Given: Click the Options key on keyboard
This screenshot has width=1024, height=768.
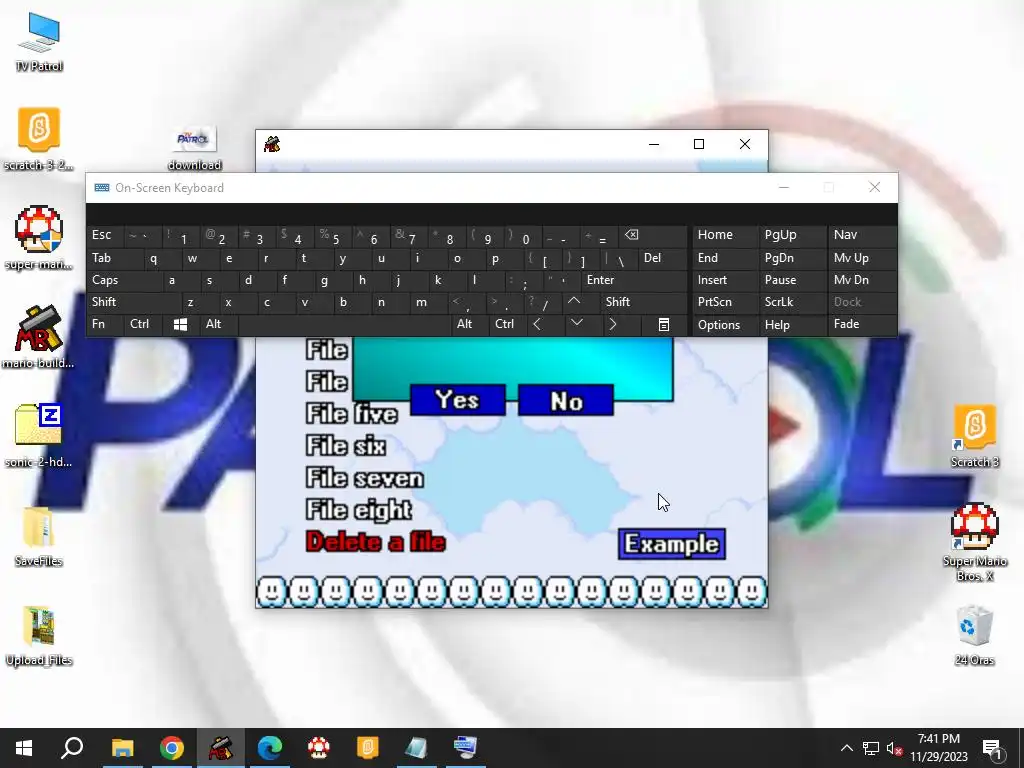Looking at the screenshot, I should click(724, 325).
